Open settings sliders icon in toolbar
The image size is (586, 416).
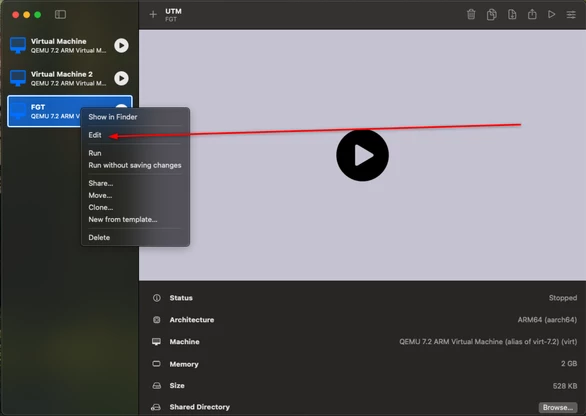571,15
